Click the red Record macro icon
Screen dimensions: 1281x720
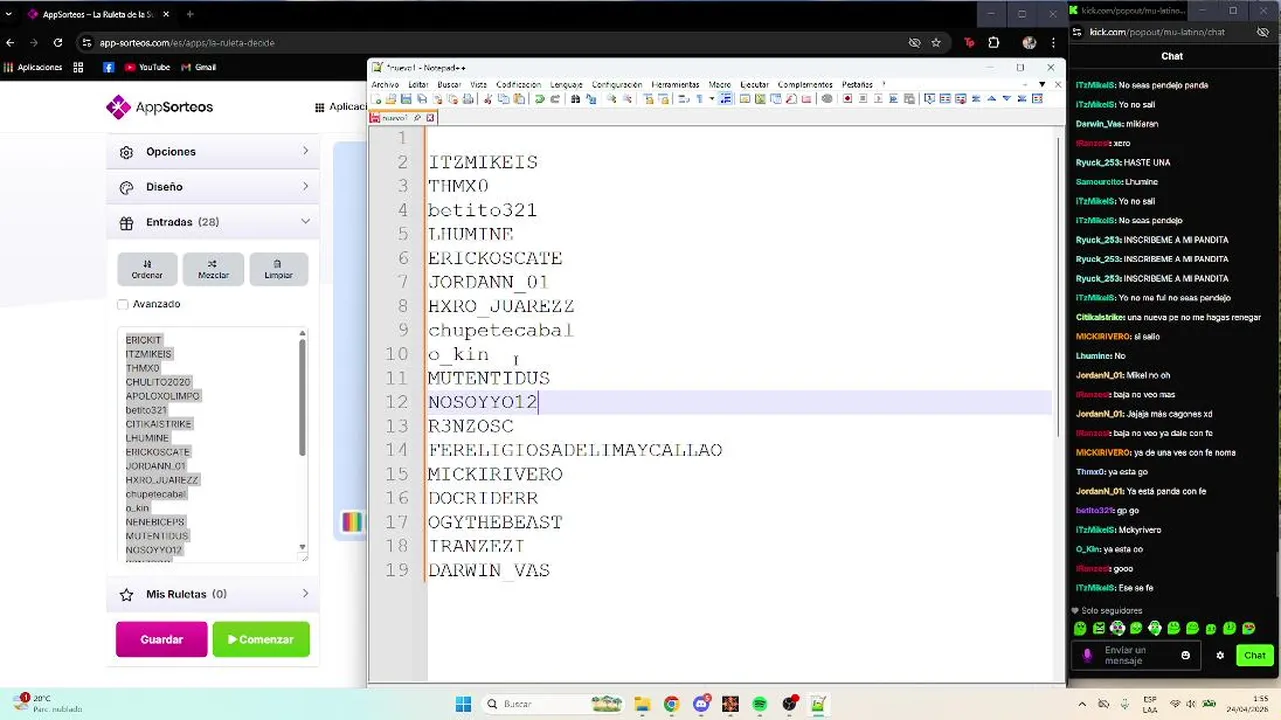(x=847, y=99)
